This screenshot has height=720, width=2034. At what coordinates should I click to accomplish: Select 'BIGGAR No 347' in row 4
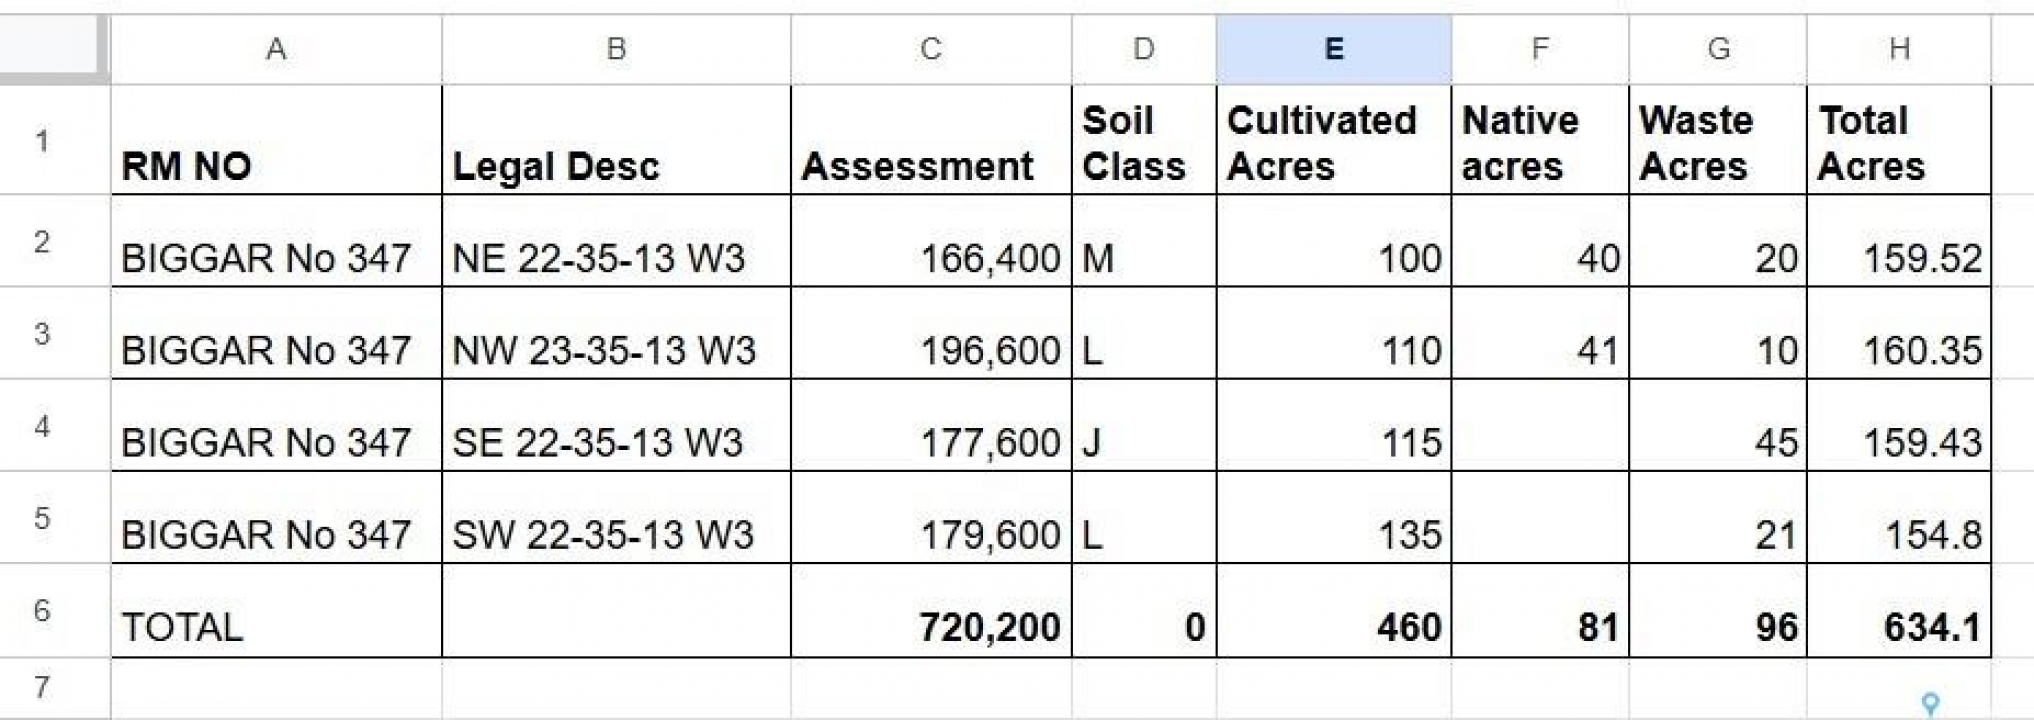[x=276, y=425]
